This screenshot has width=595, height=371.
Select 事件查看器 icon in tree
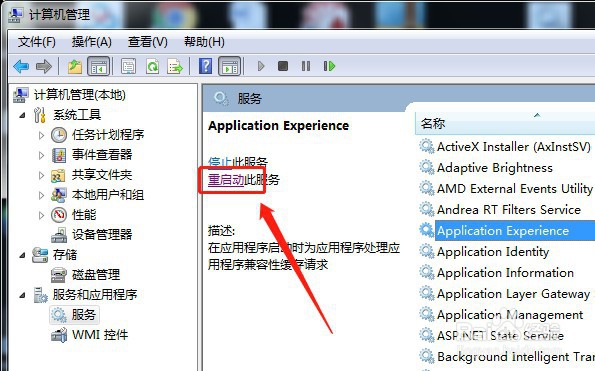(59, 155)
